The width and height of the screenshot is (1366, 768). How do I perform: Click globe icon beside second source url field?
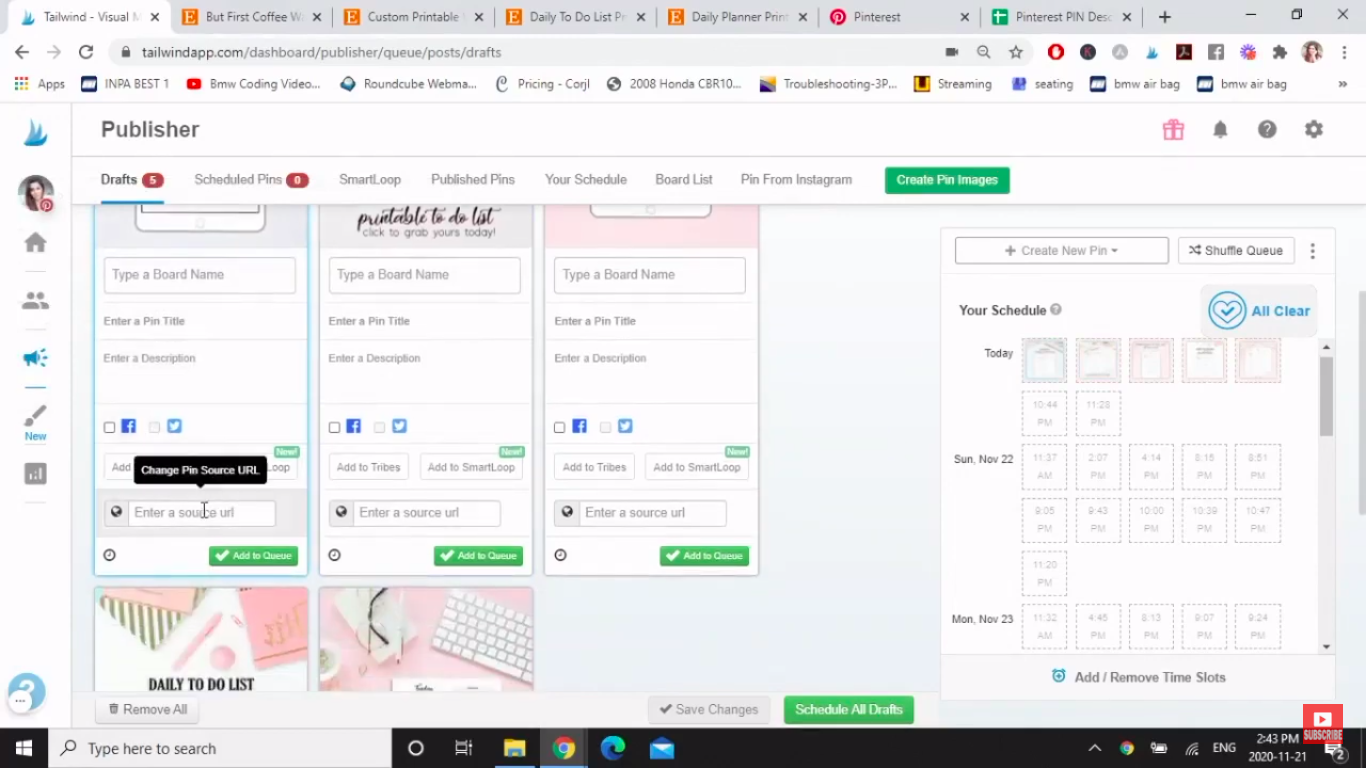pyautogui.click(x=342, y=512)
